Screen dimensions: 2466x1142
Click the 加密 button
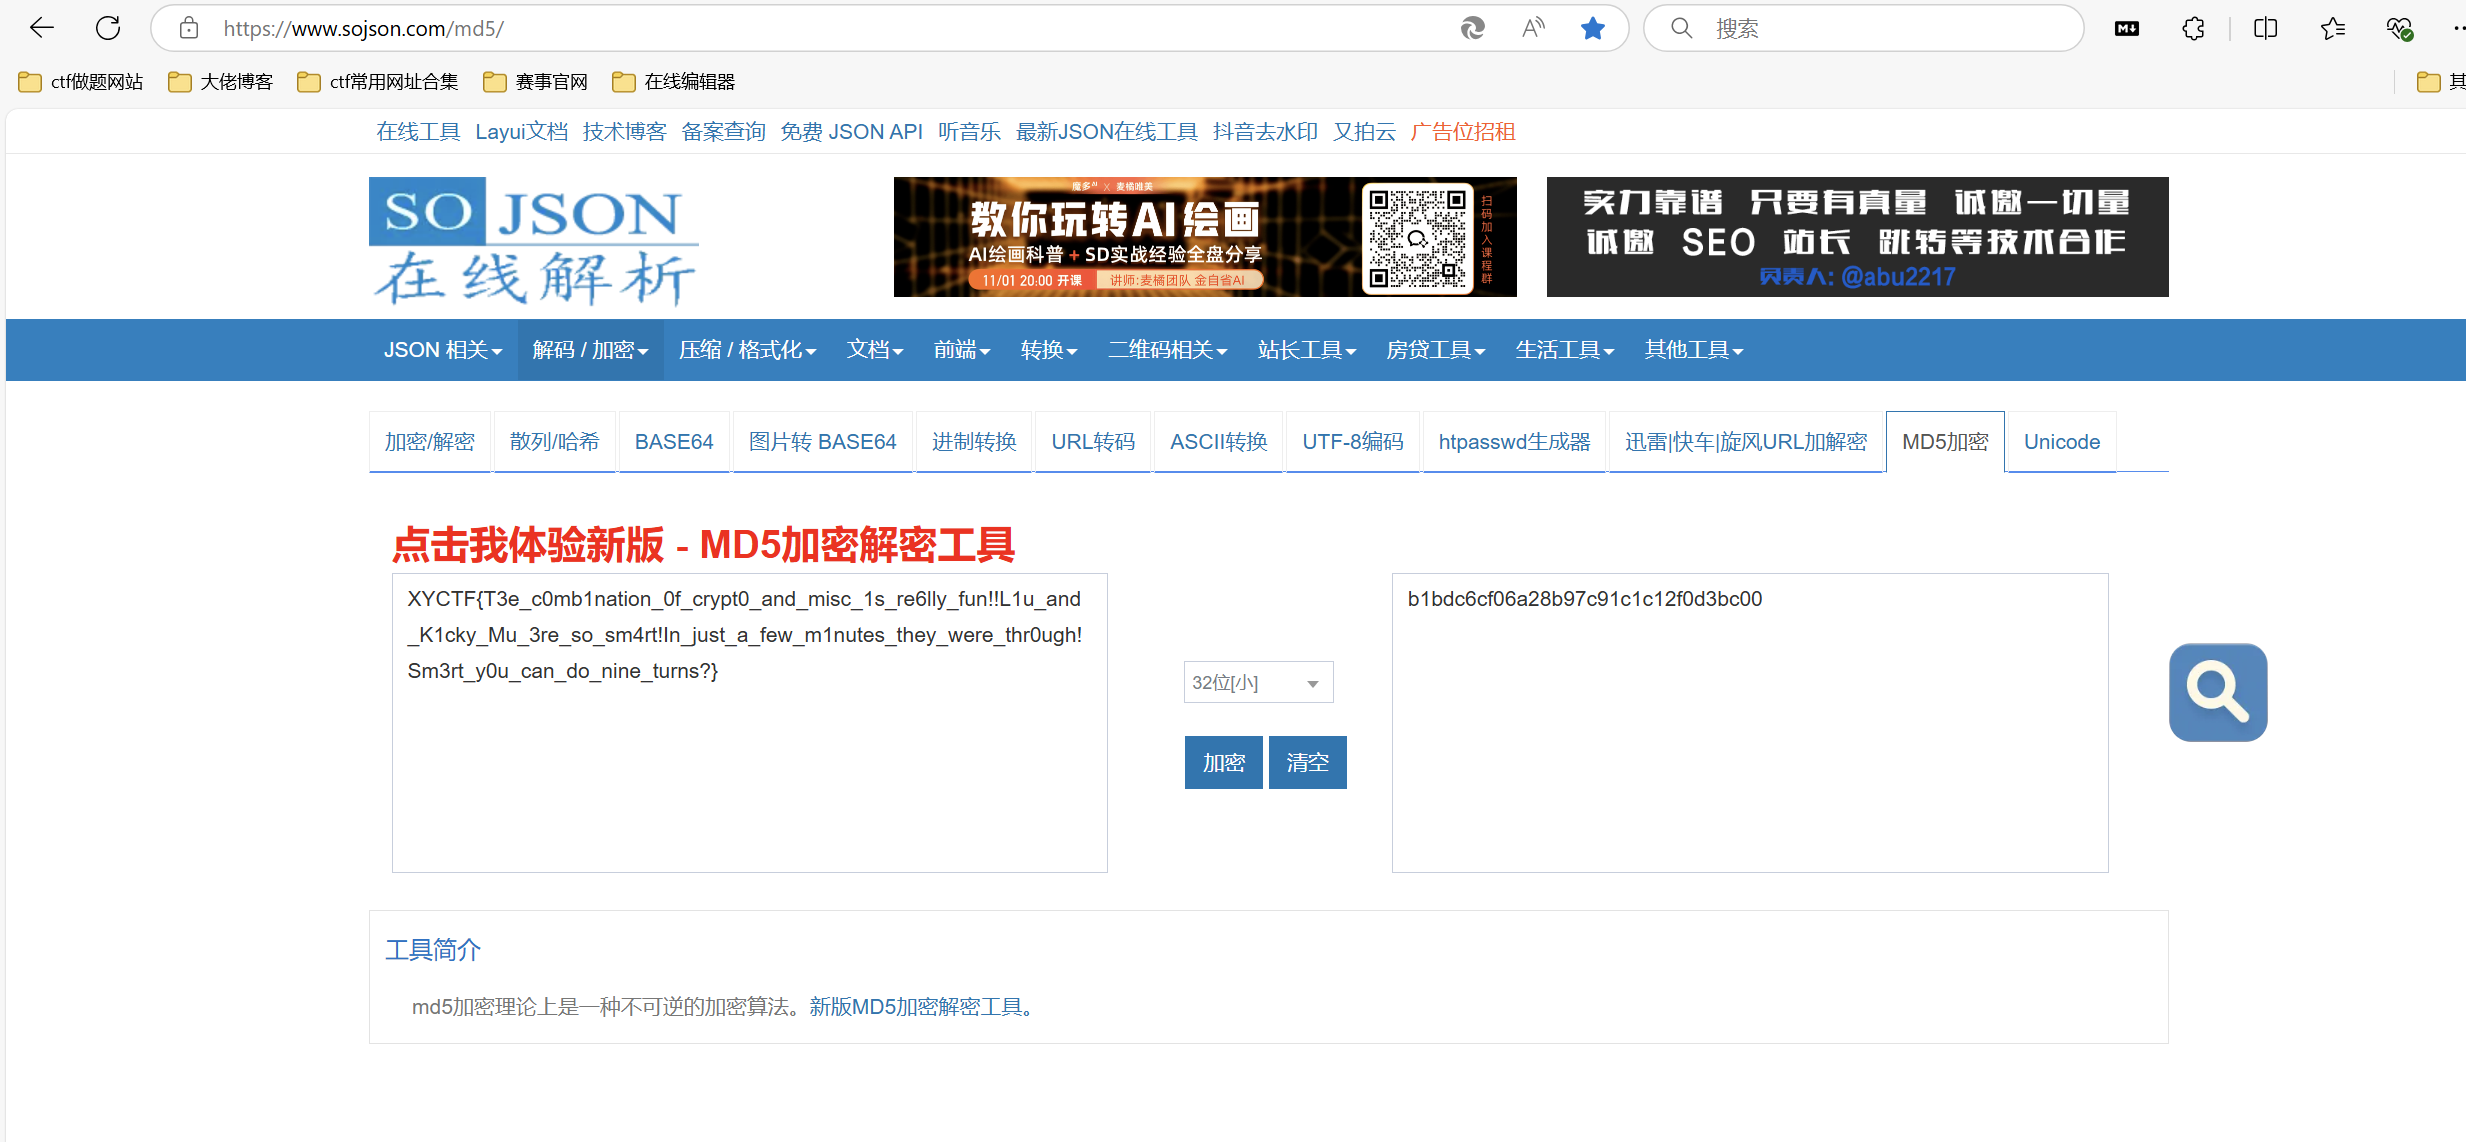tap(1224, 762)
